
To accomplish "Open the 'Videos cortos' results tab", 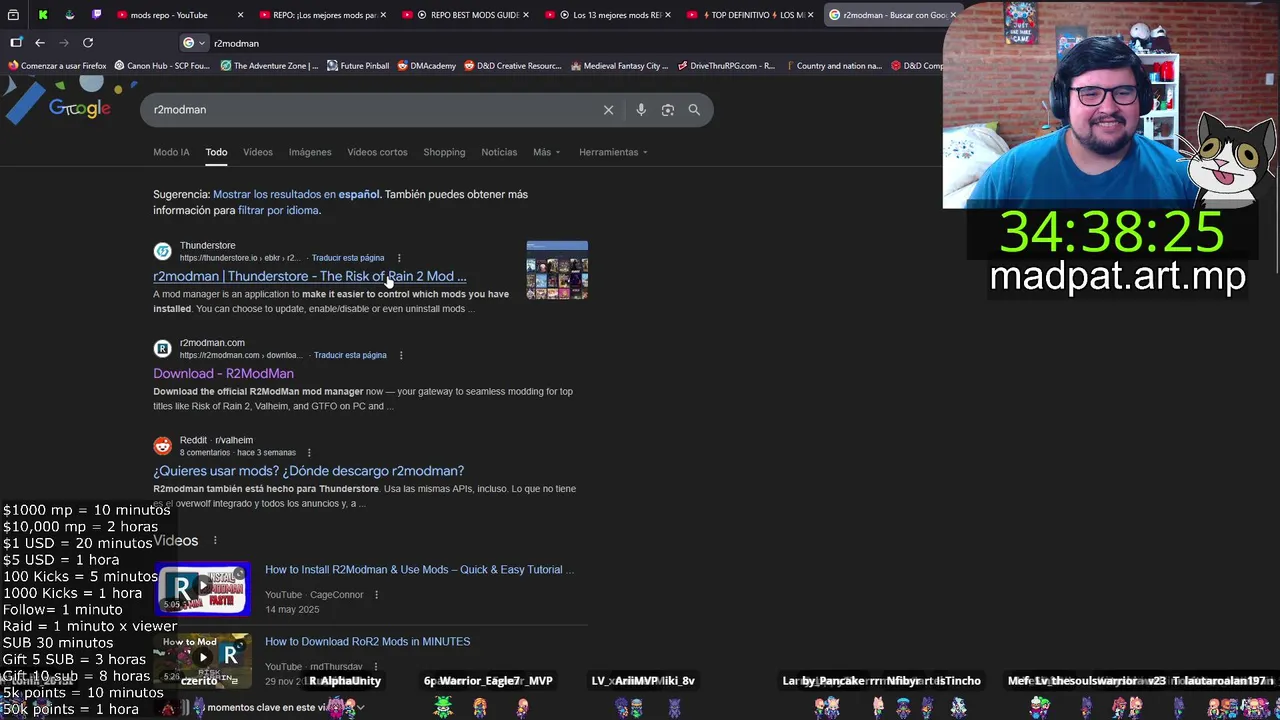I will (x=377, y=152).
